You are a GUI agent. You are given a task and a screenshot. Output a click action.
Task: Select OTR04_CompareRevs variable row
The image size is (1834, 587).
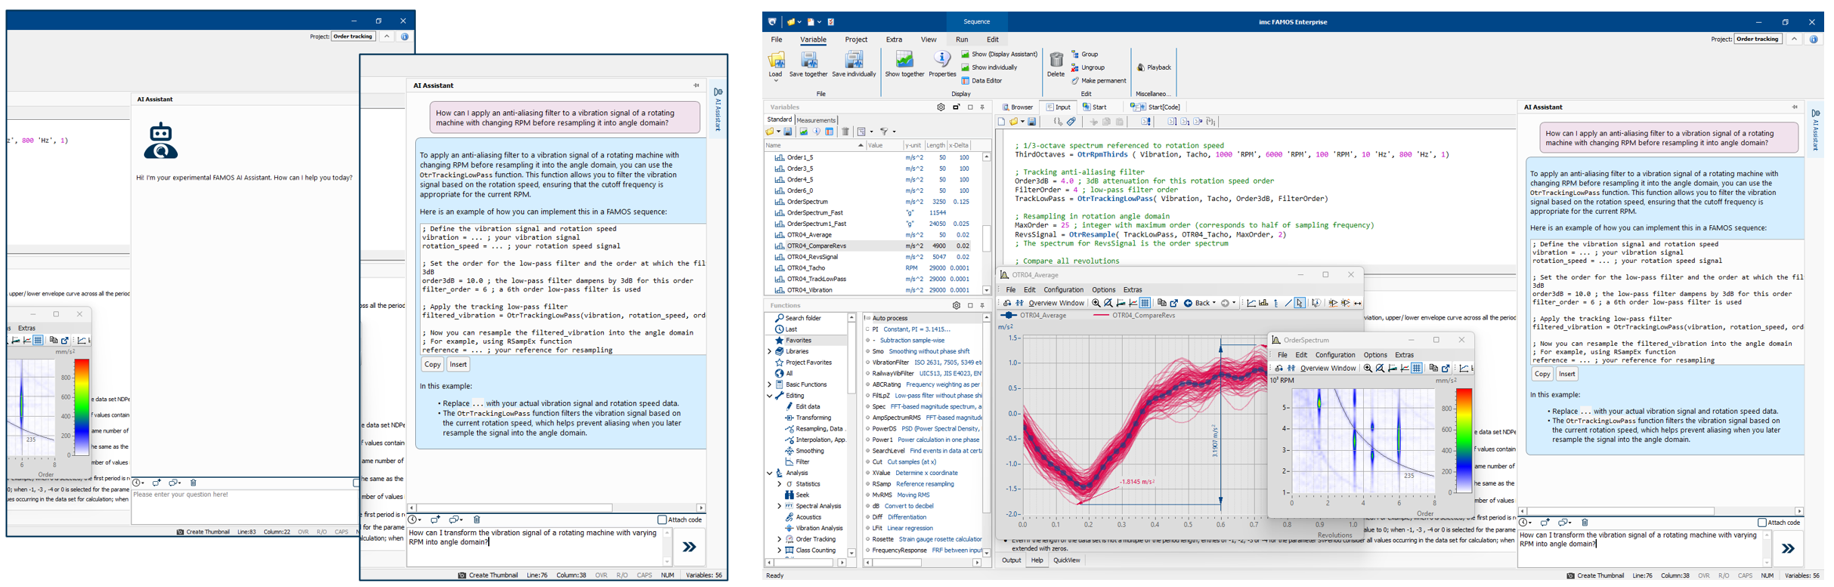coord(873,246)
